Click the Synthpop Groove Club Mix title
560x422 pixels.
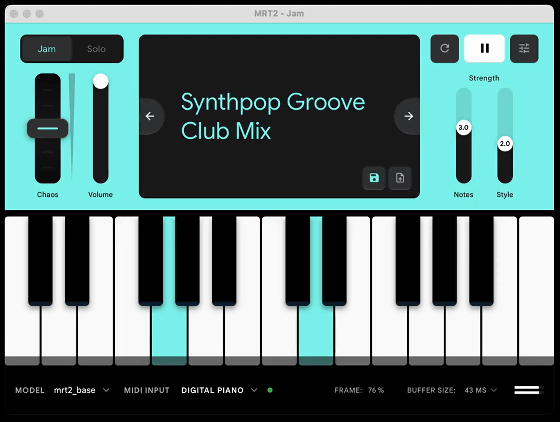(273, 116)
